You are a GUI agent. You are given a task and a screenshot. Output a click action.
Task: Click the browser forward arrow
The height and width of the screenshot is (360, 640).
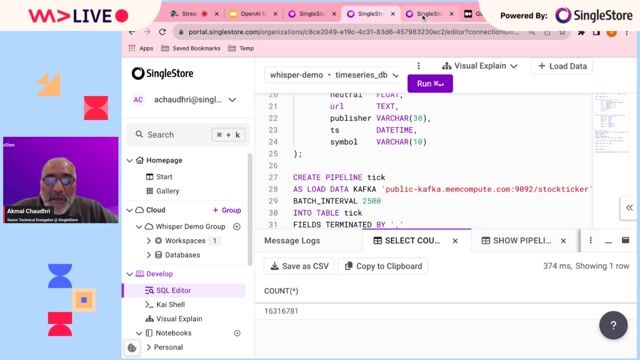point(147,32)
